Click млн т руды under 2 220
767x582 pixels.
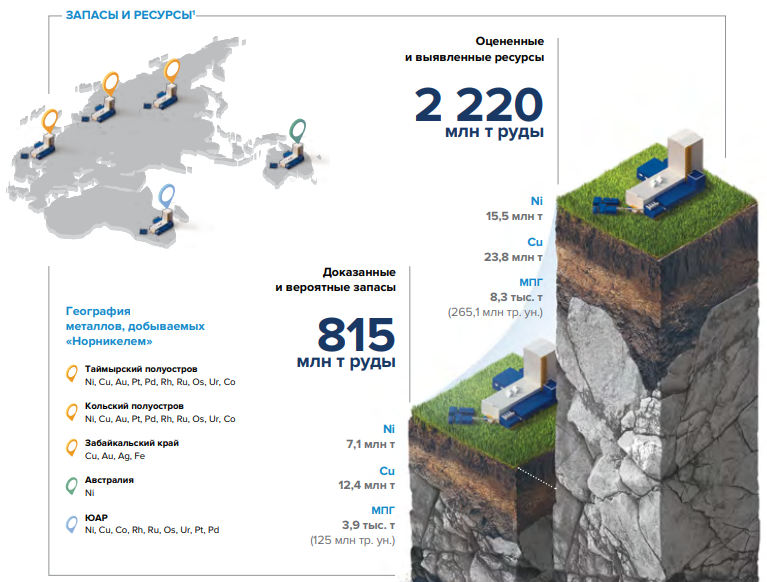click(495, 132)
